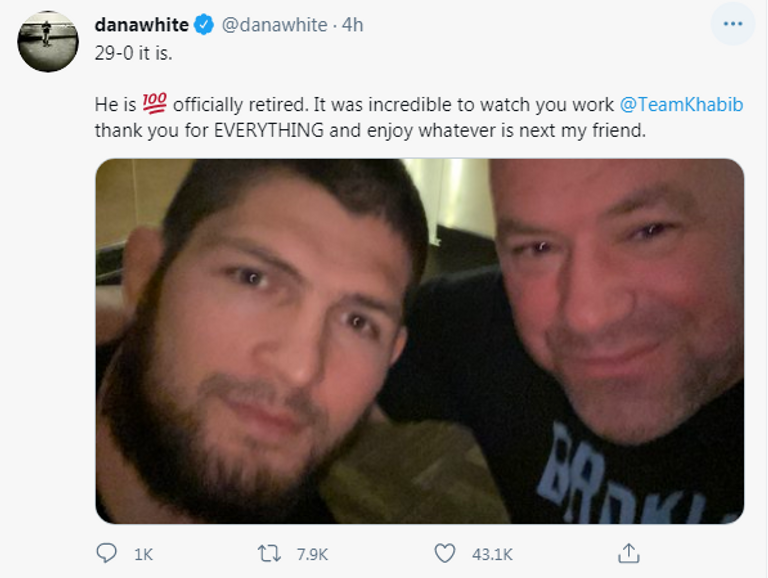Click the 4h timestamp link

352,25
